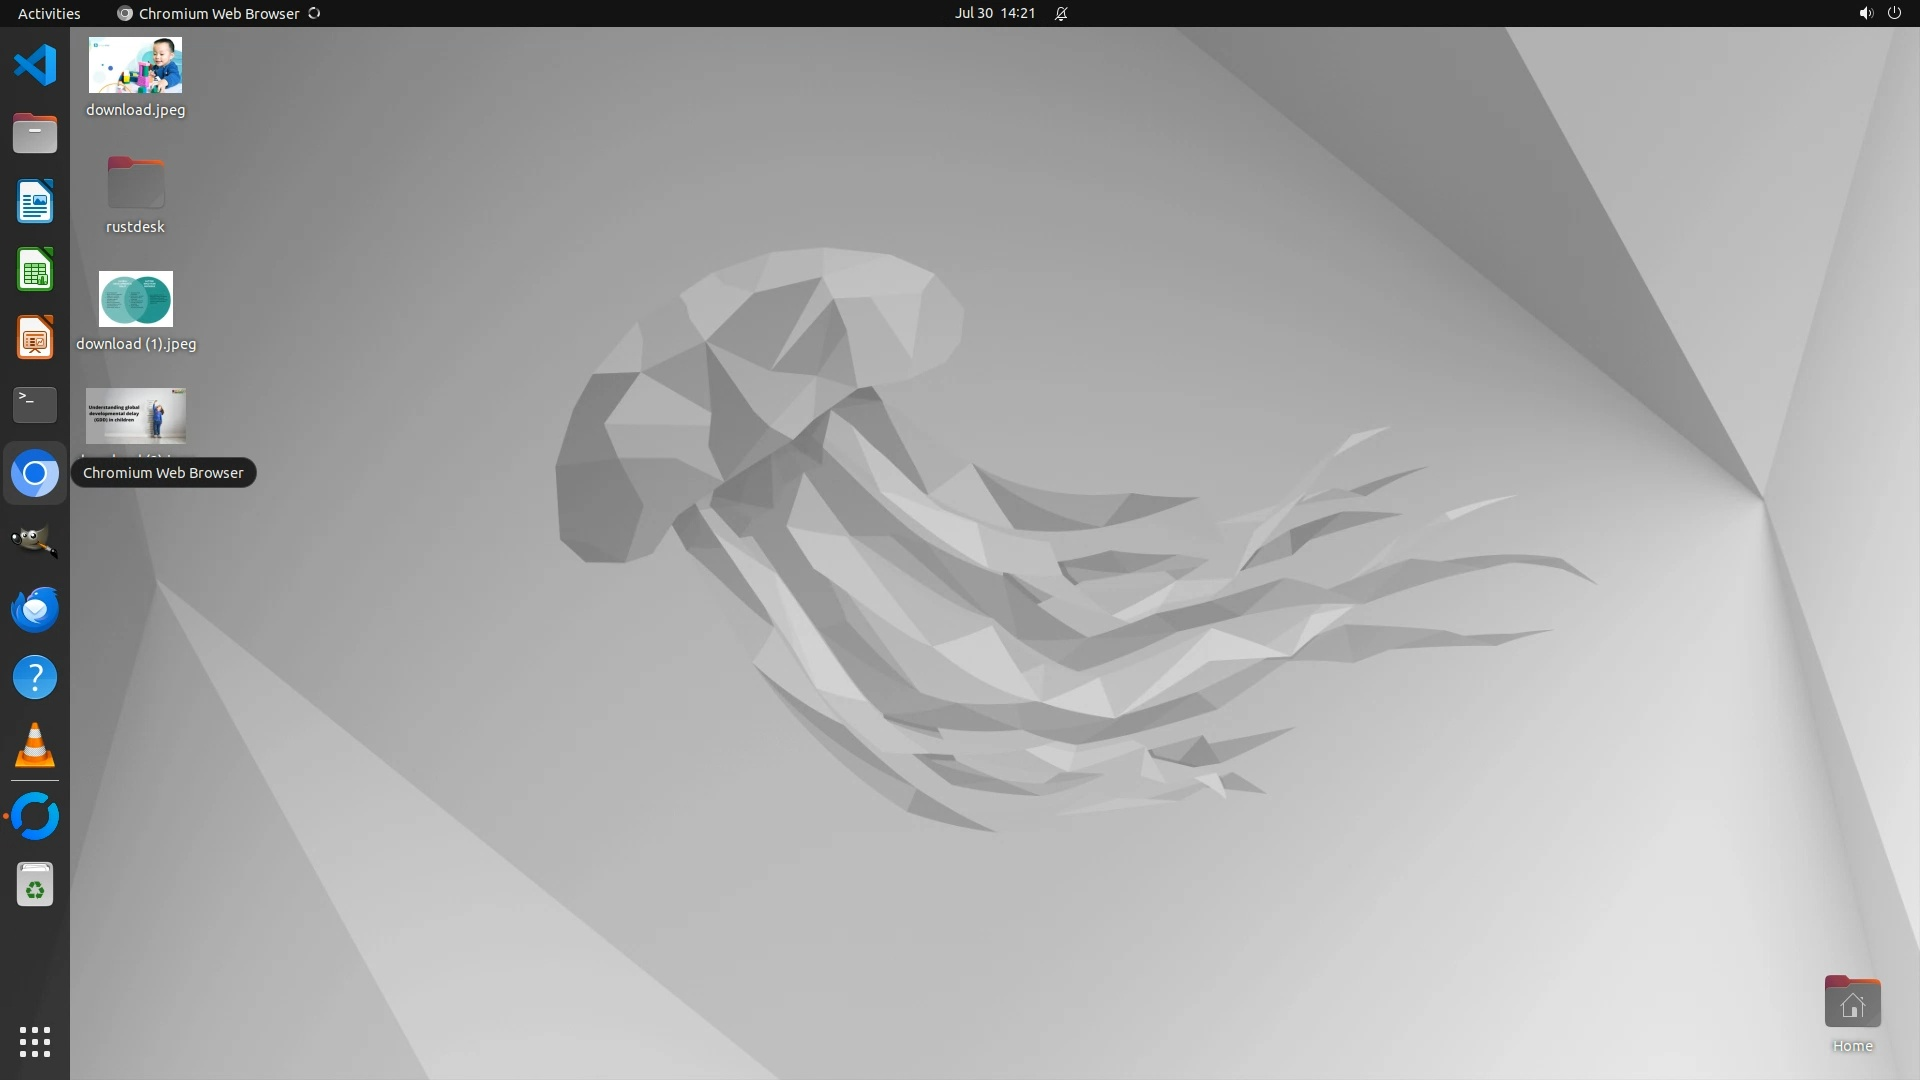Open the Chromium Web Browser top-bar menu
Image resolution: width=1920 pixels, height=1080 pixels.
(x=218, y=13)
